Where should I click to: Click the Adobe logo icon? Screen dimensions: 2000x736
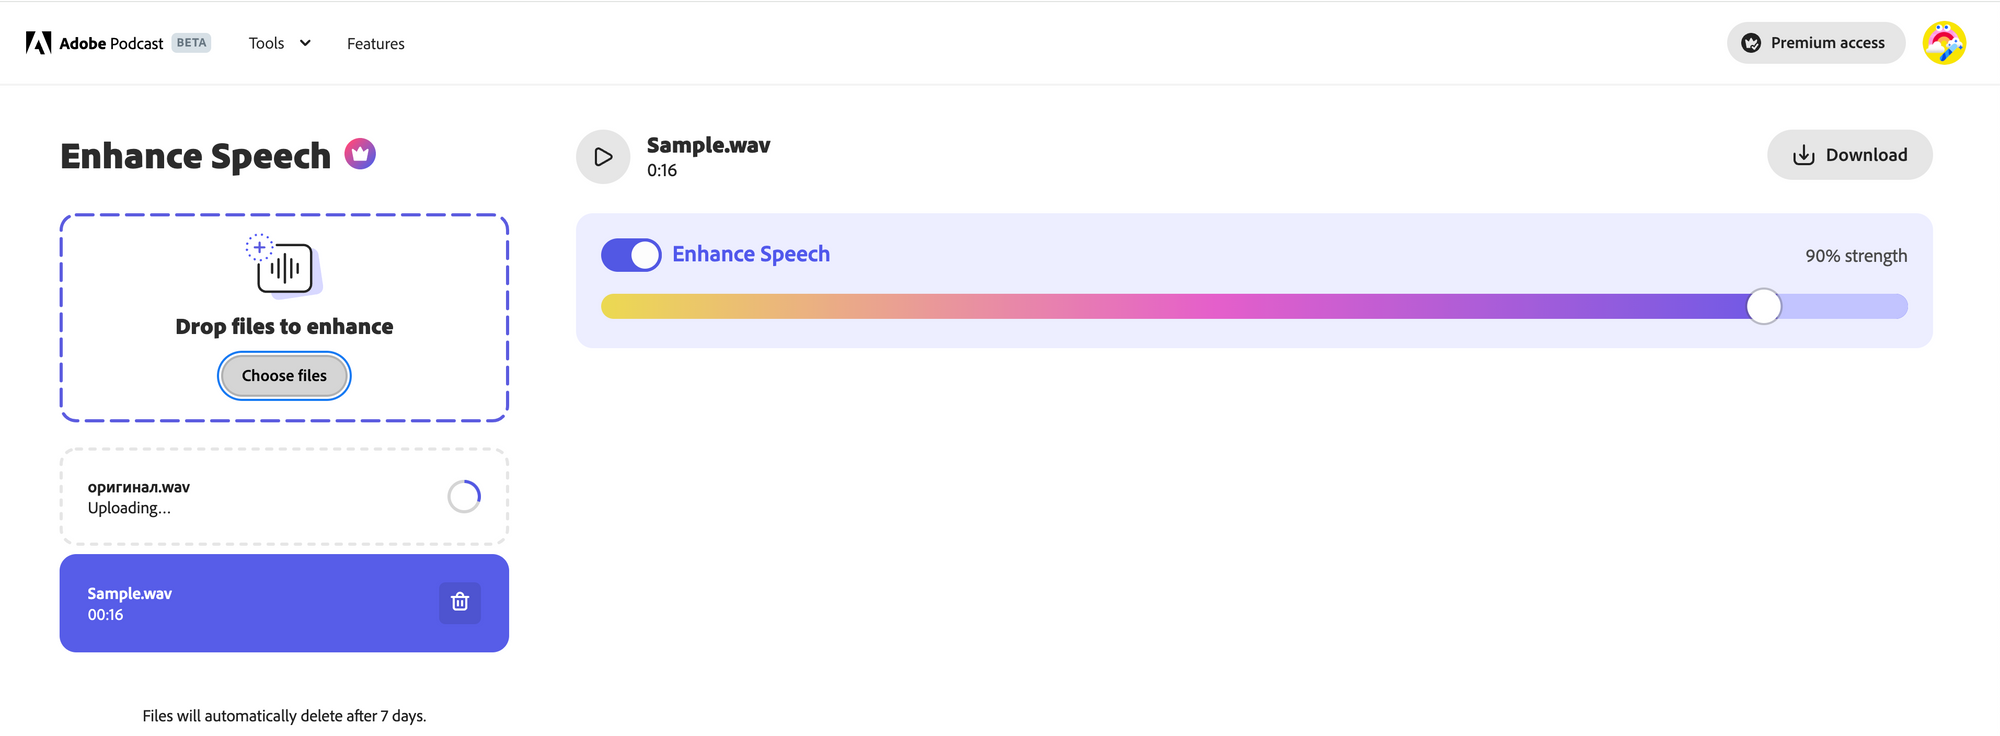tap(38, 43)
